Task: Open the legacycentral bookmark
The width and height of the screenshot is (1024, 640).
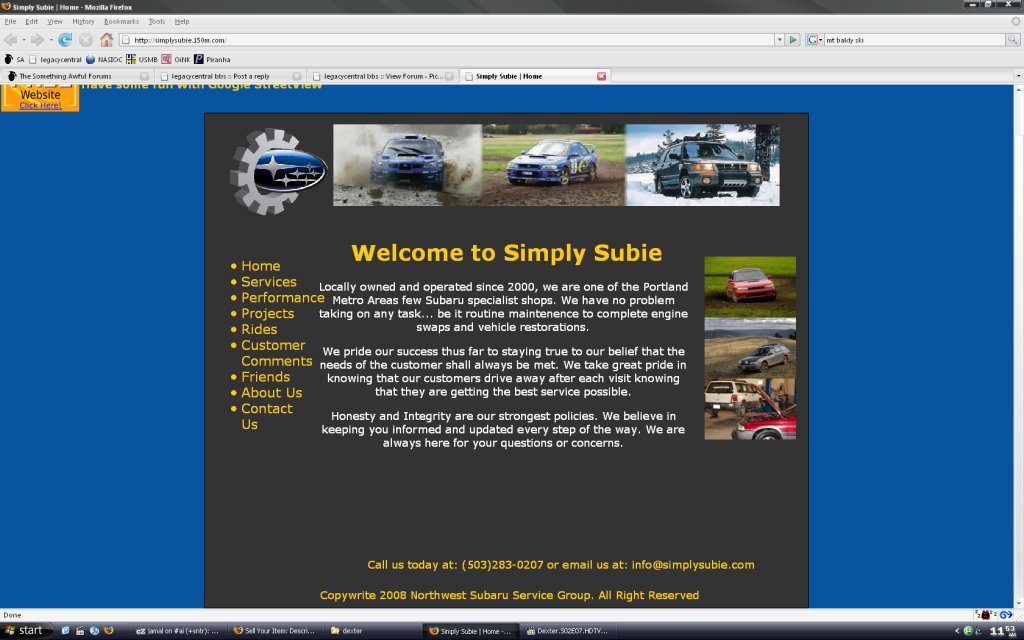Action: (x=56, y=59)
